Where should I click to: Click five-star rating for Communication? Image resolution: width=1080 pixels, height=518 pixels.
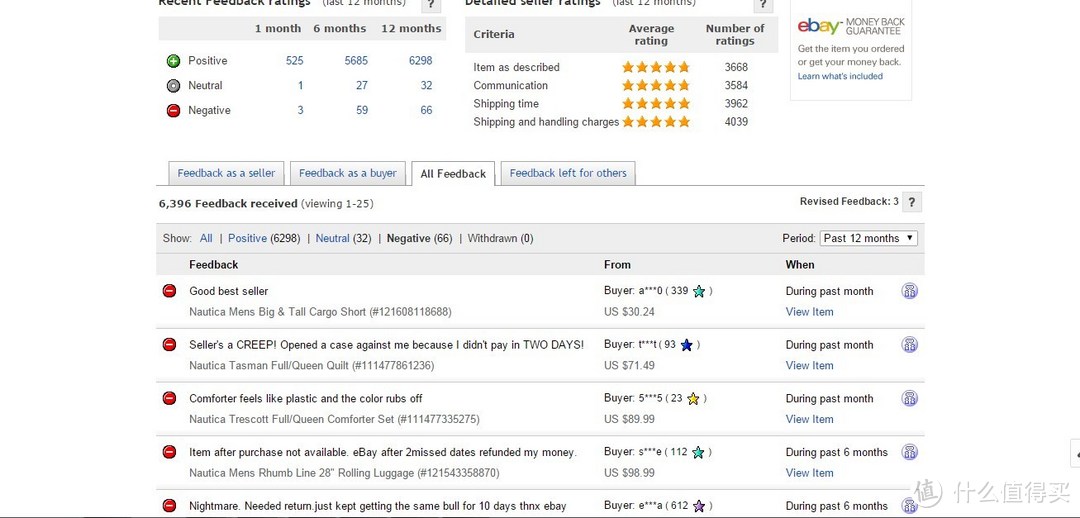click(656, 85)
